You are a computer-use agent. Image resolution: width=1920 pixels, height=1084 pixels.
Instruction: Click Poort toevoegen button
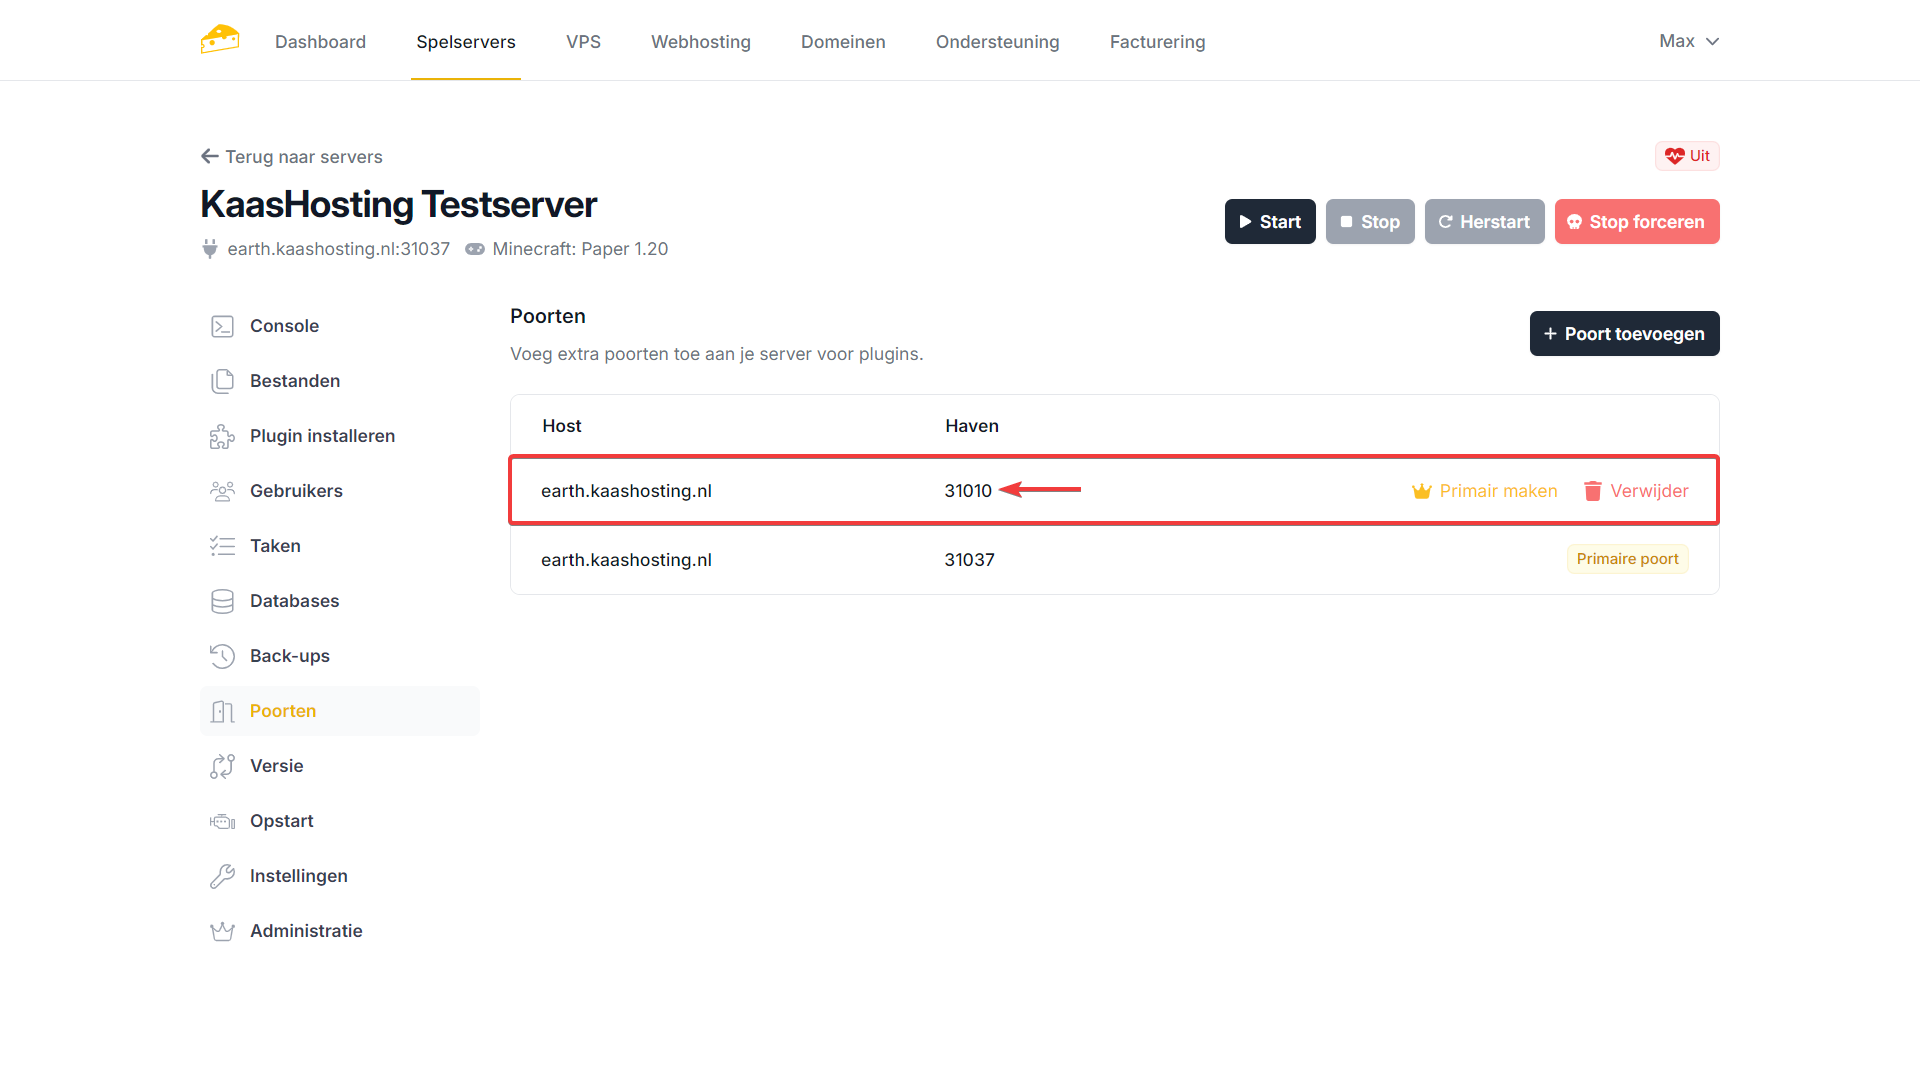tap(1624, 334)
